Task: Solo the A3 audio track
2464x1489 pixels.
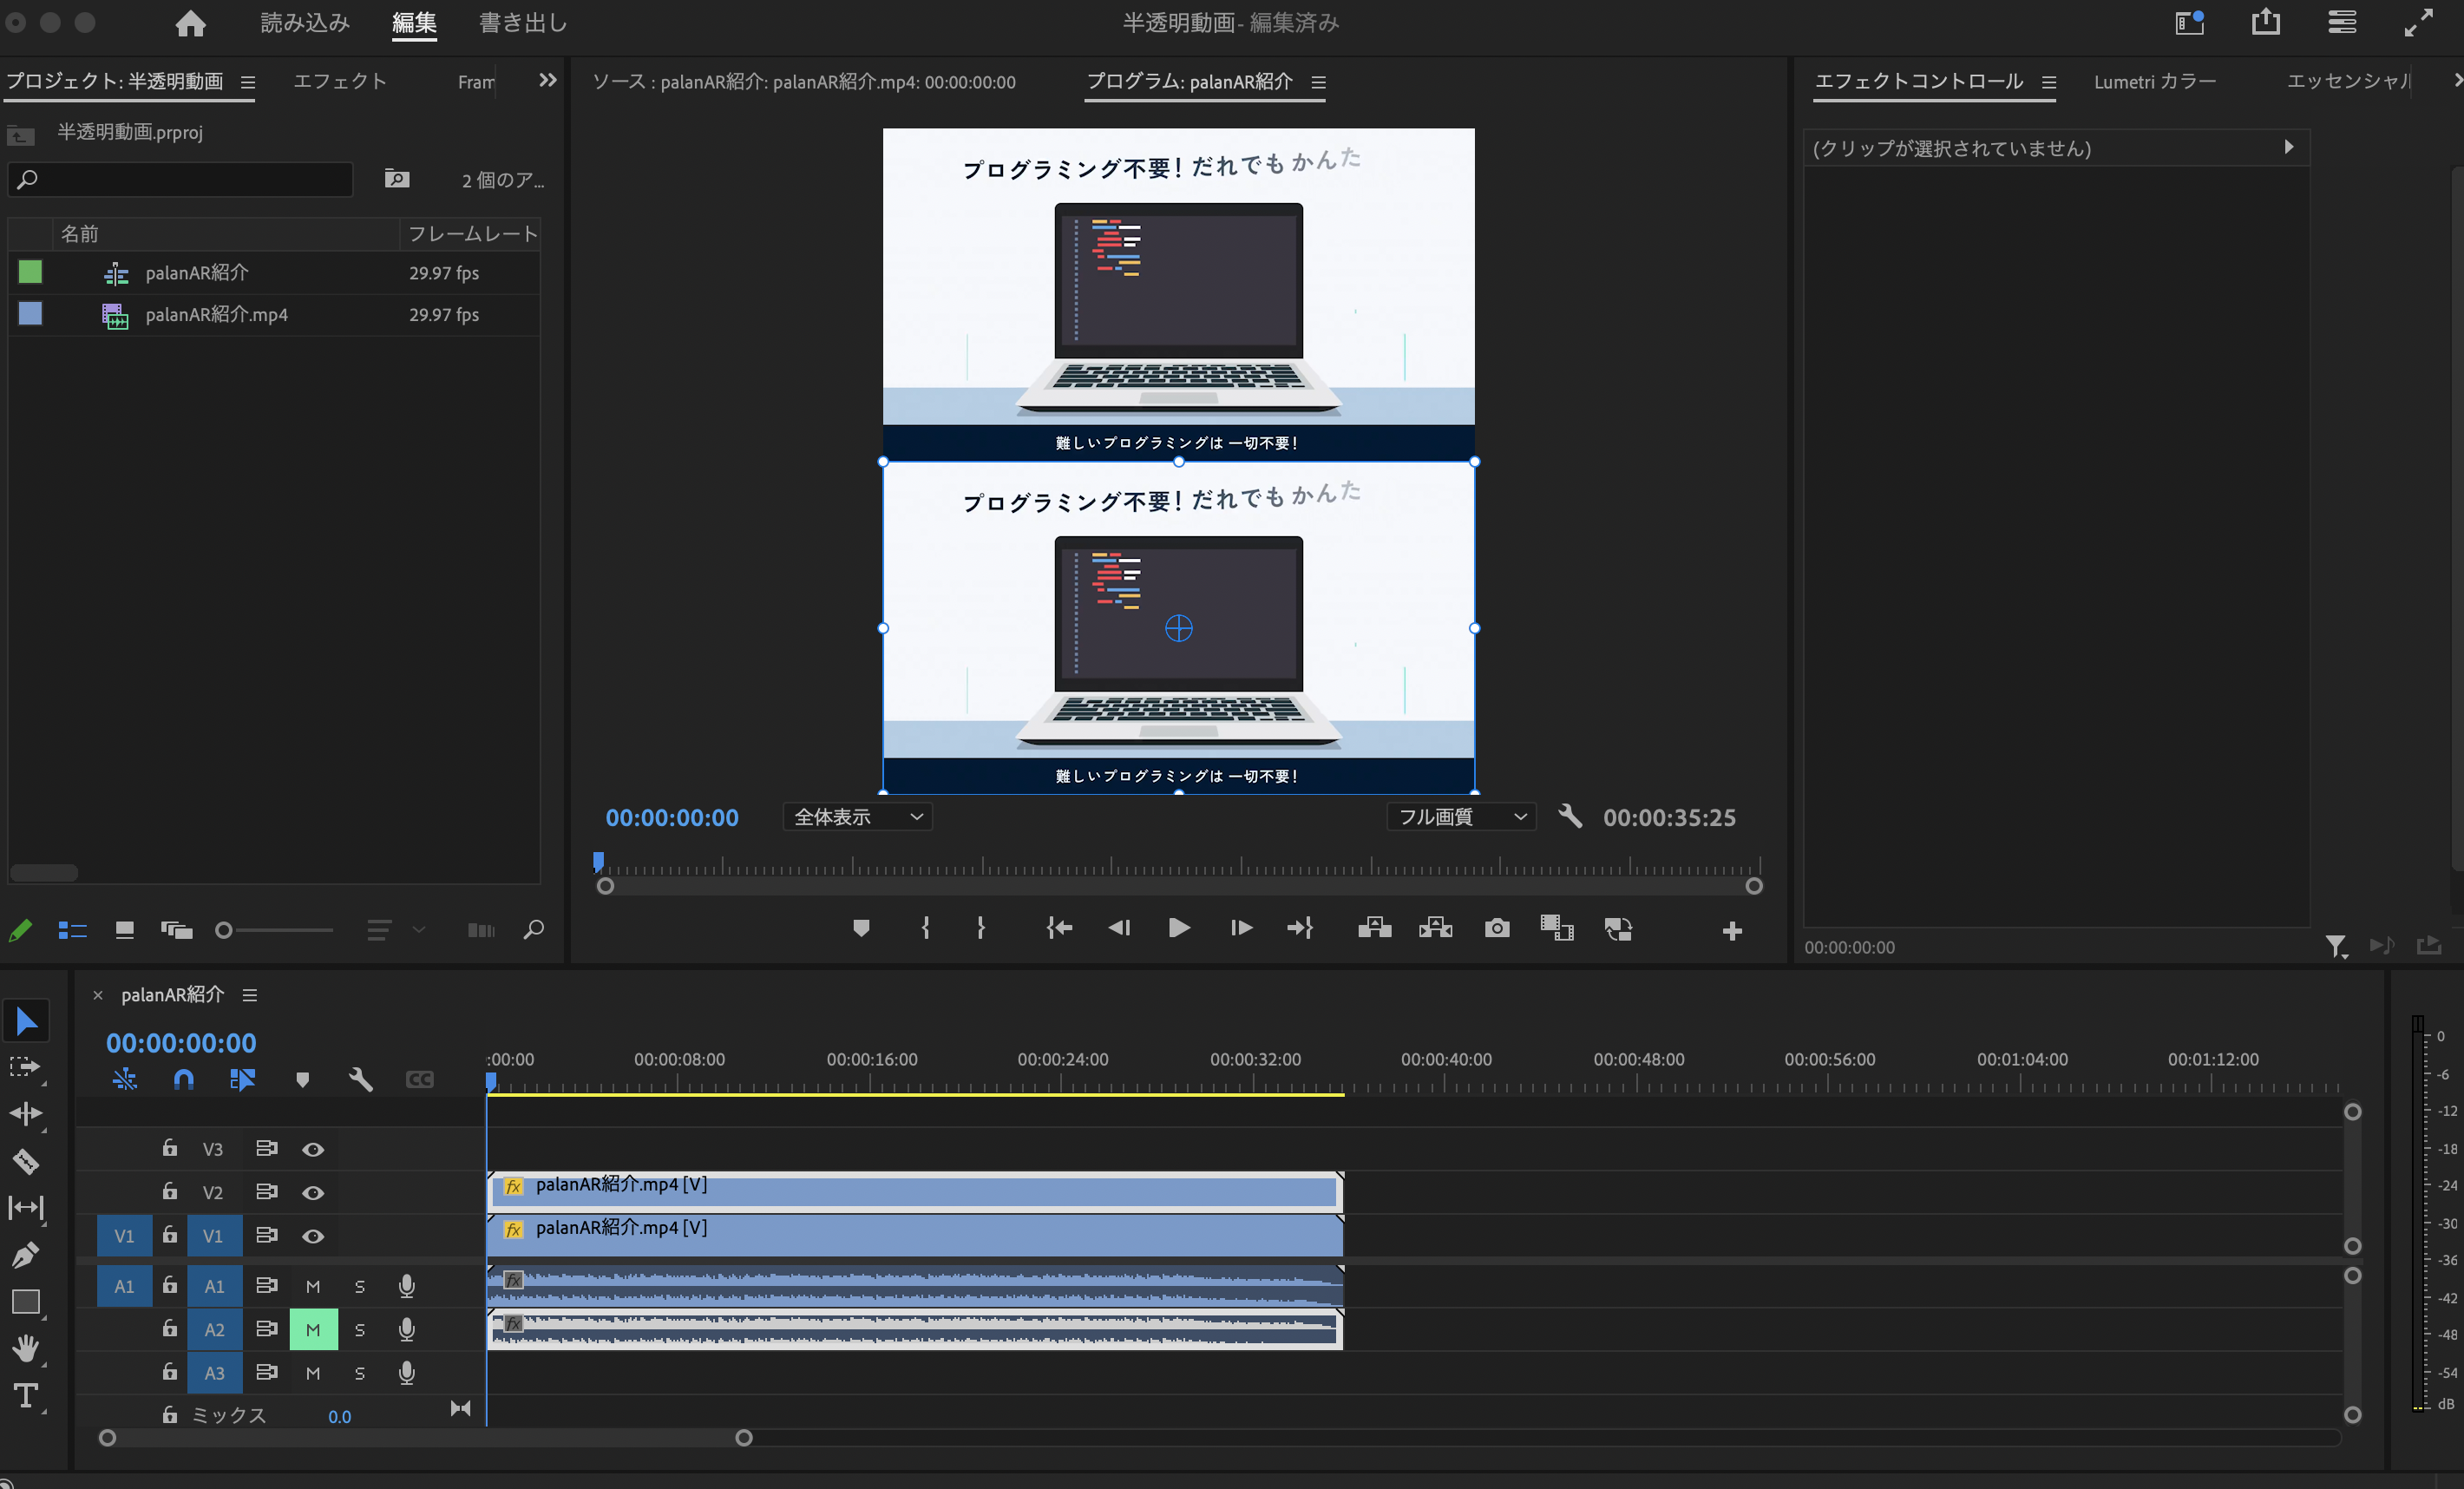Action: [360, 1374]
